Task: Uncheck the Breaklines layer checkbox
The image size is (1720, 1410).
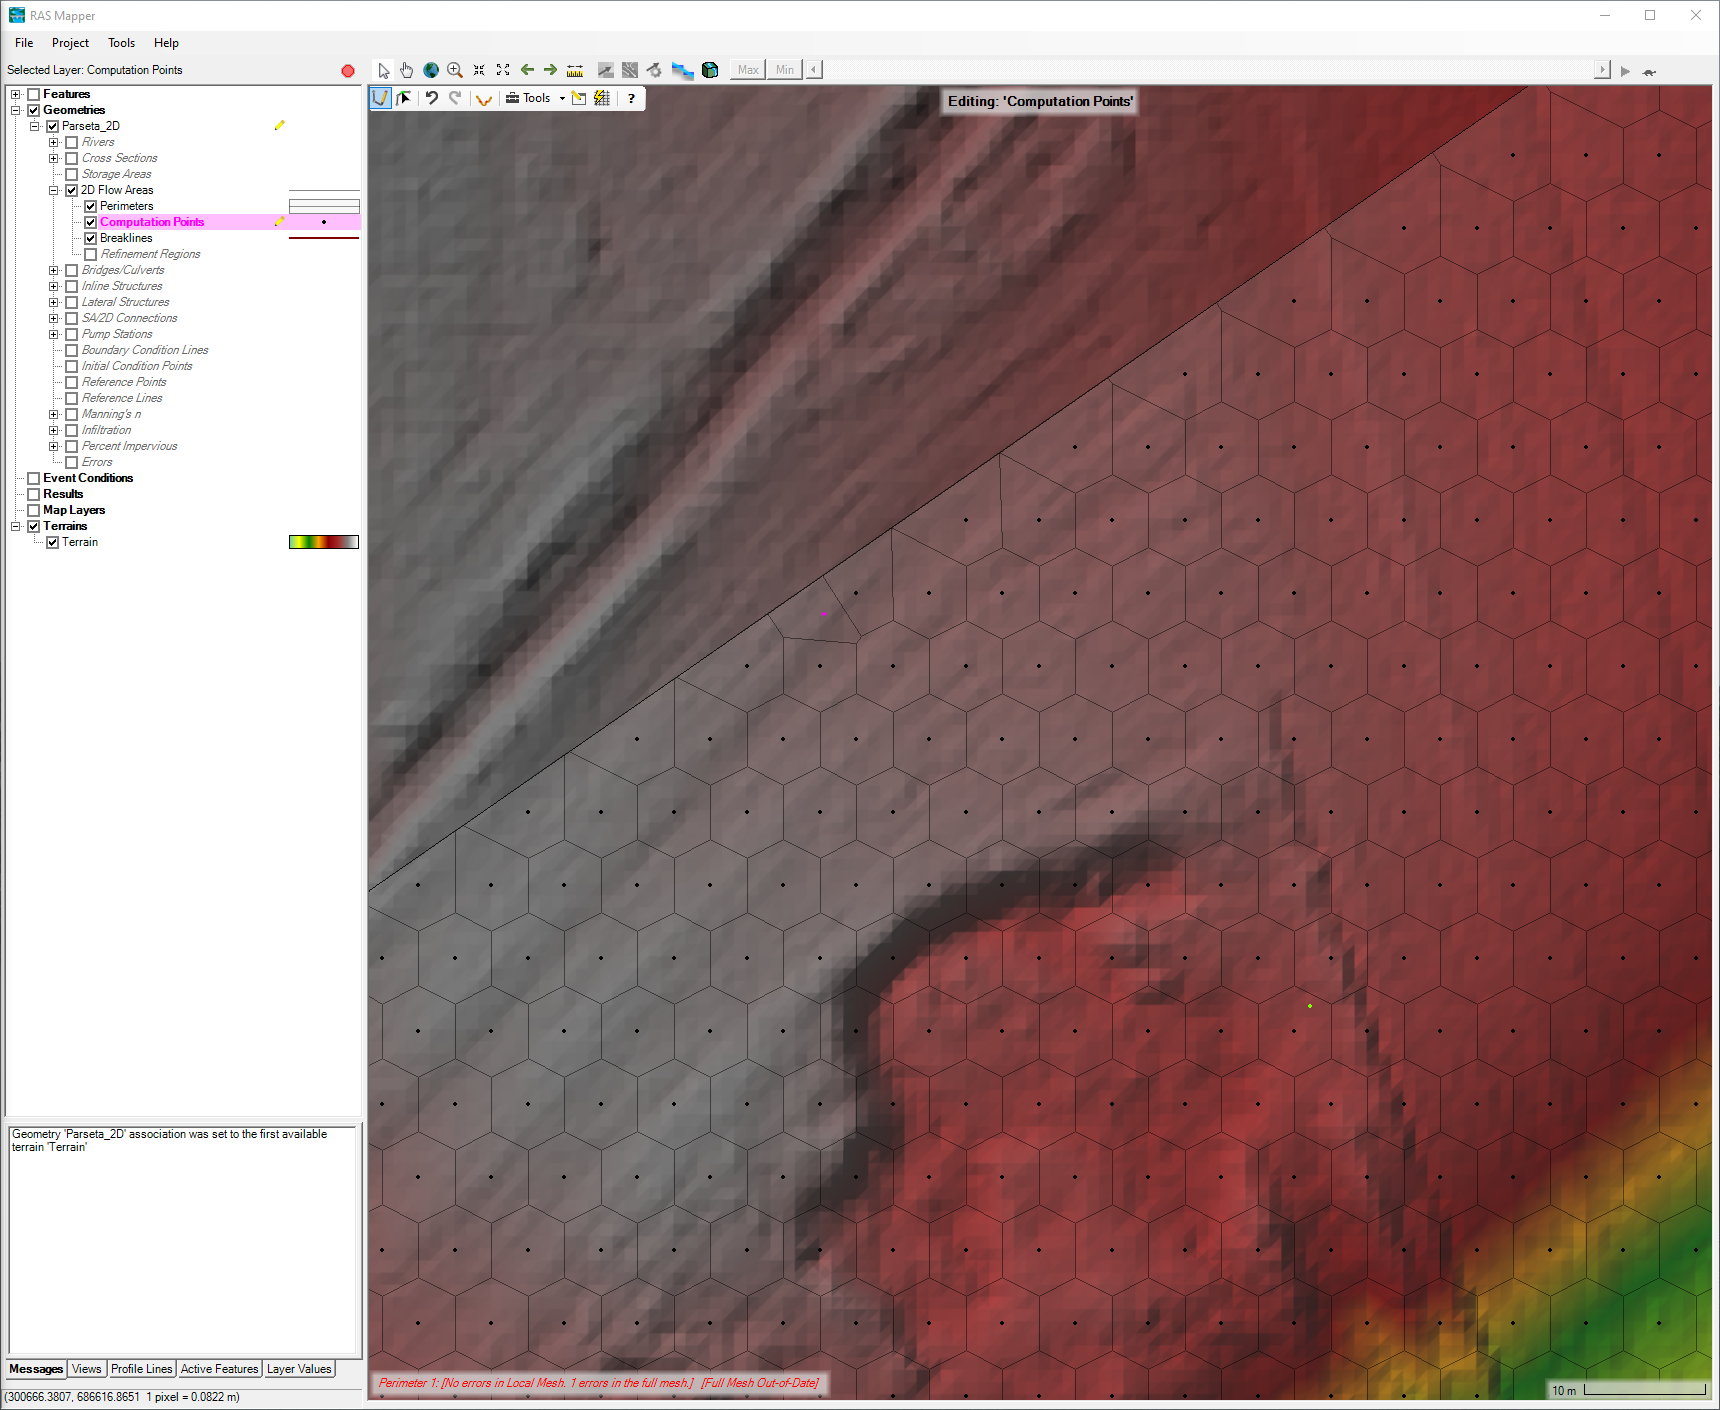Action: tap(91, 238)
